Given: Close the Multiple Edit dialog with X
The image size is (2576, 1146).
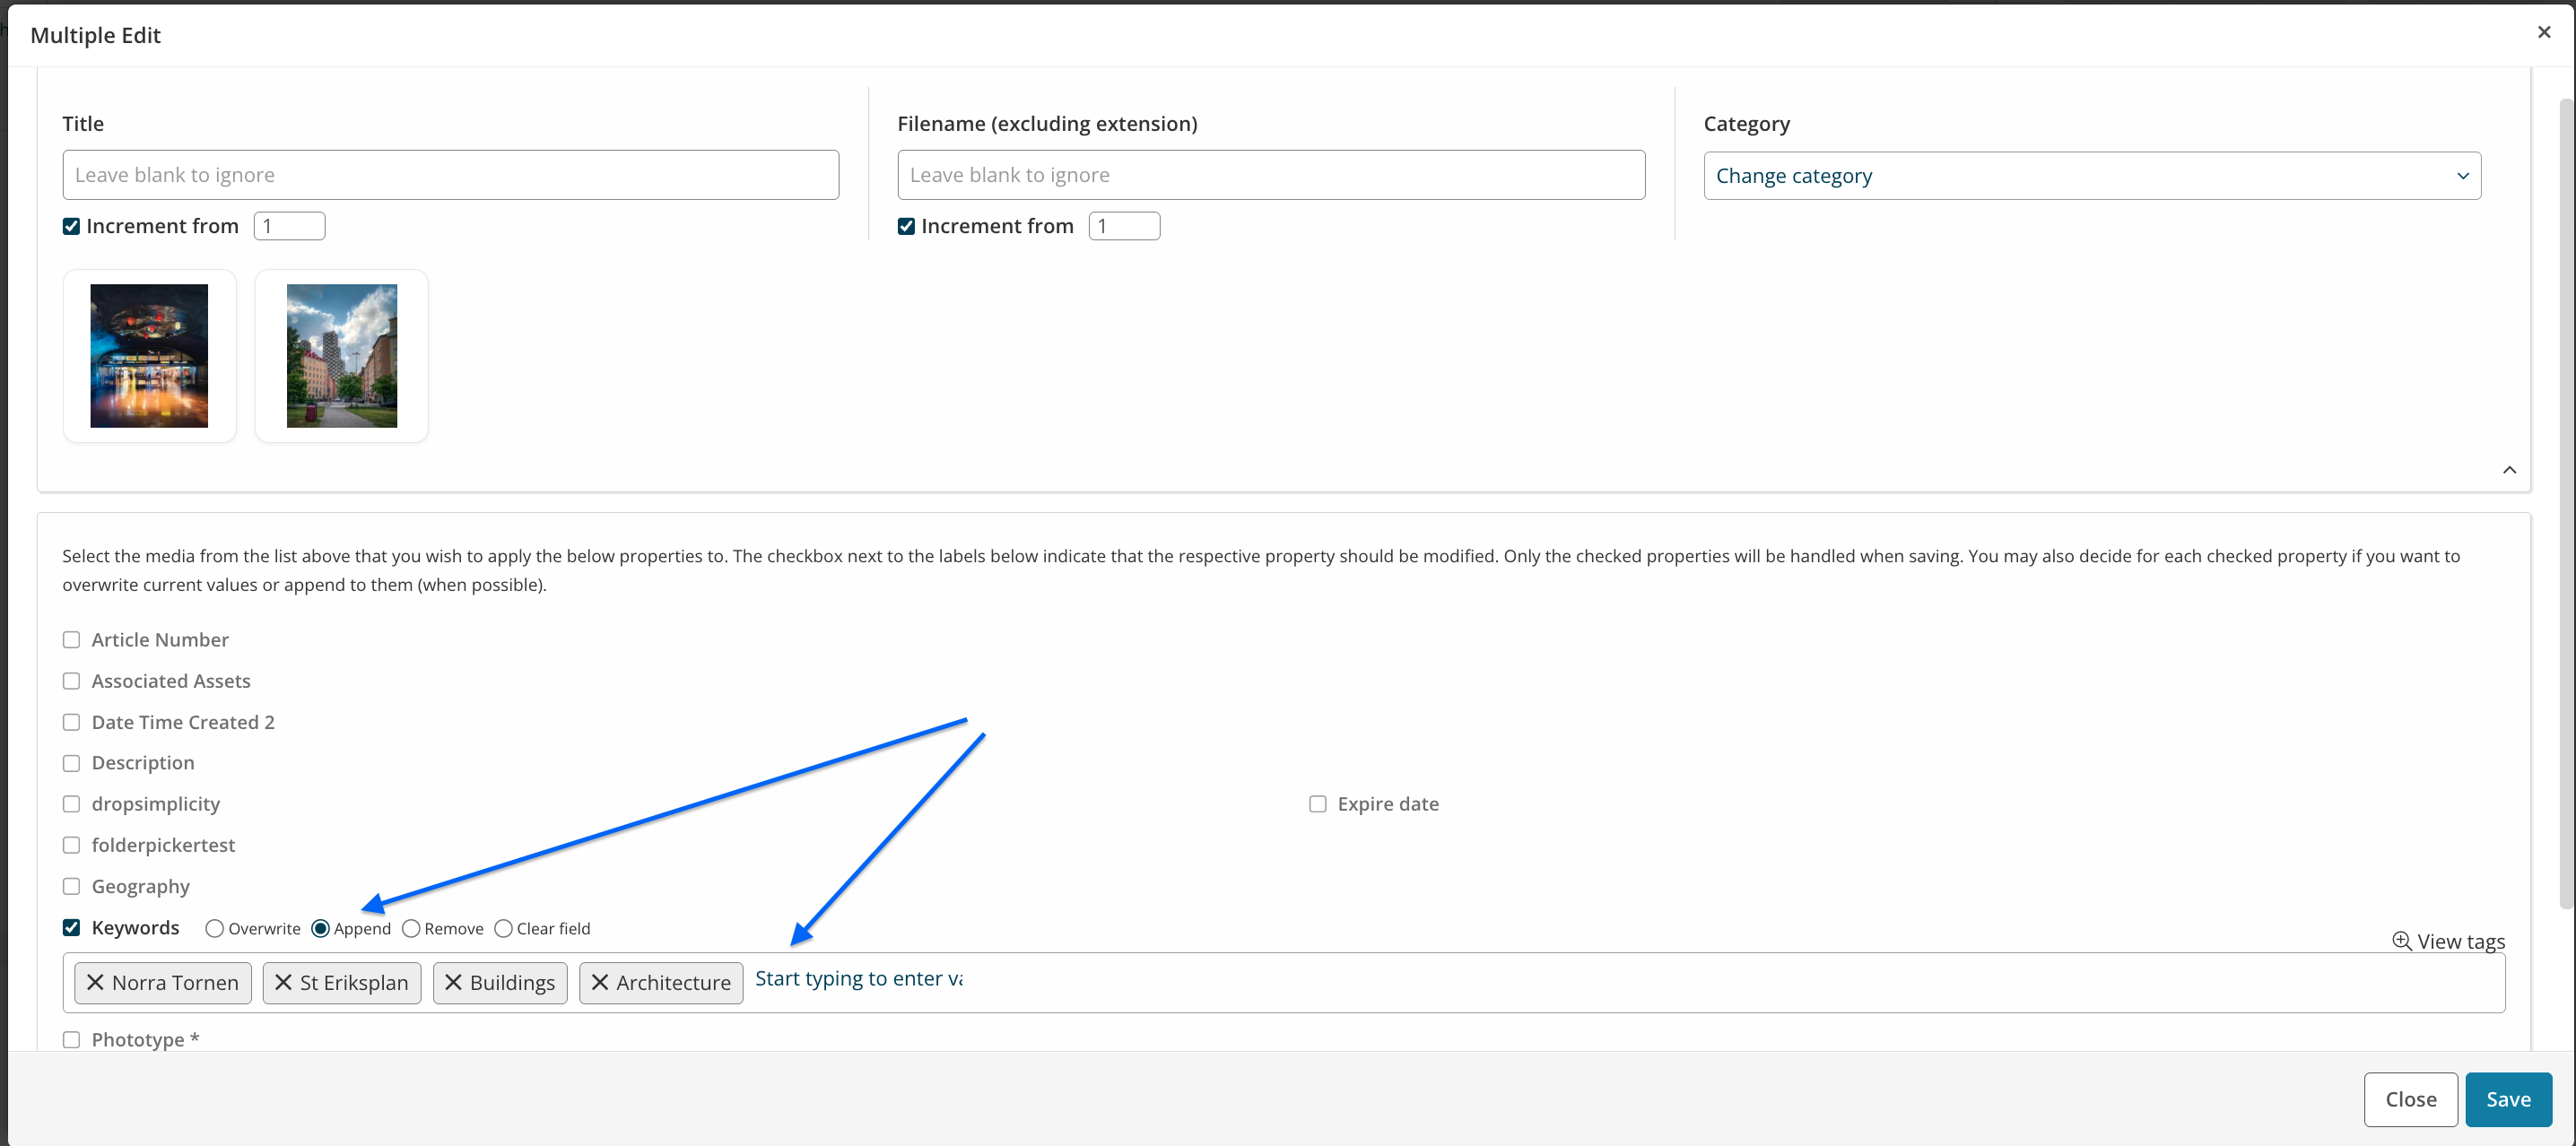Looking at the screenshot, I should pos(2544,32).
